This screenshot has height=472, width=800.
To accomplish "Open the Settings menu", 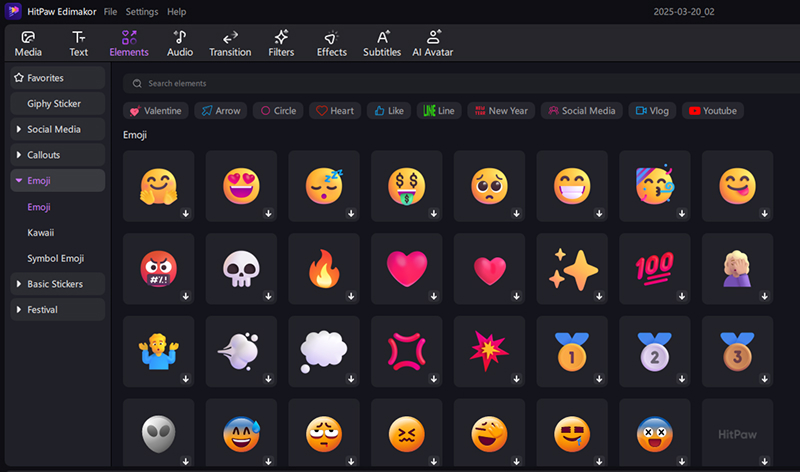I will (142, 12).
